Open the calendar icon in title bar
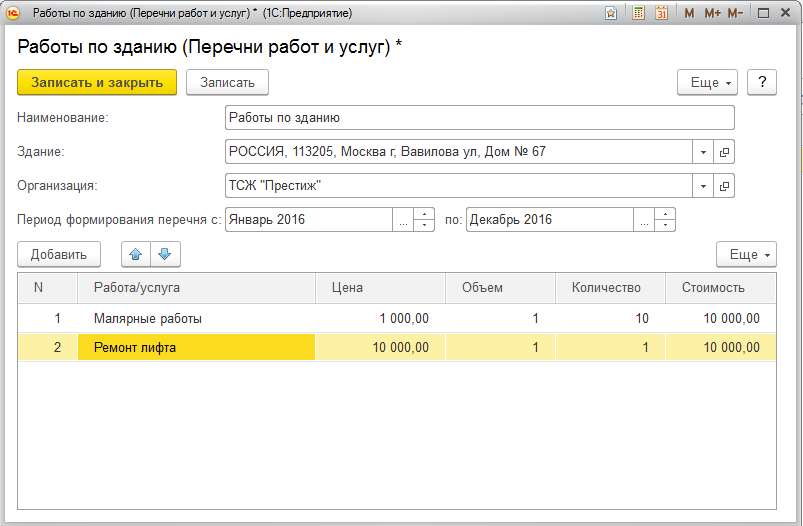Screen dimensions: 803x526 pyautogui.click(x=660, y=14)
